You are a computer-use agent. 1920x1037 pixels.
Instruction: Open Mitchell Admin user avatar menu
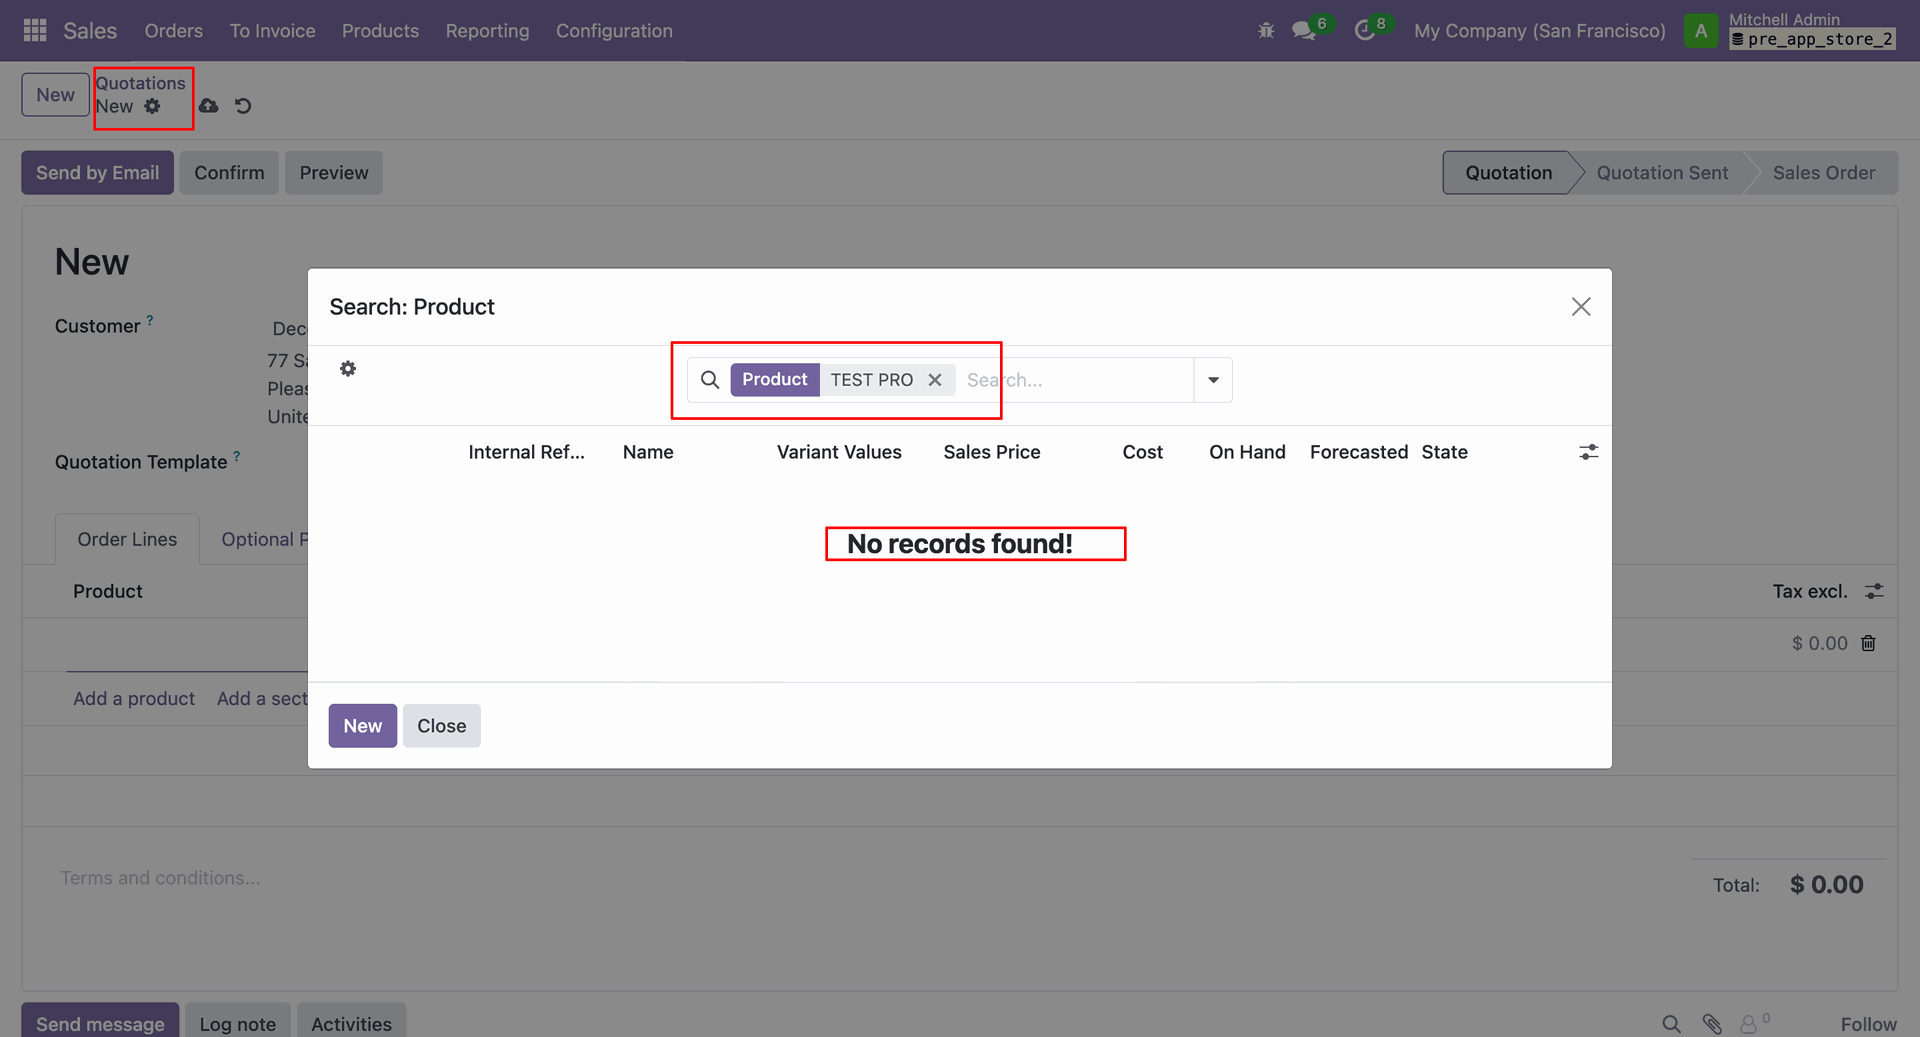[x=1700, y=31]
